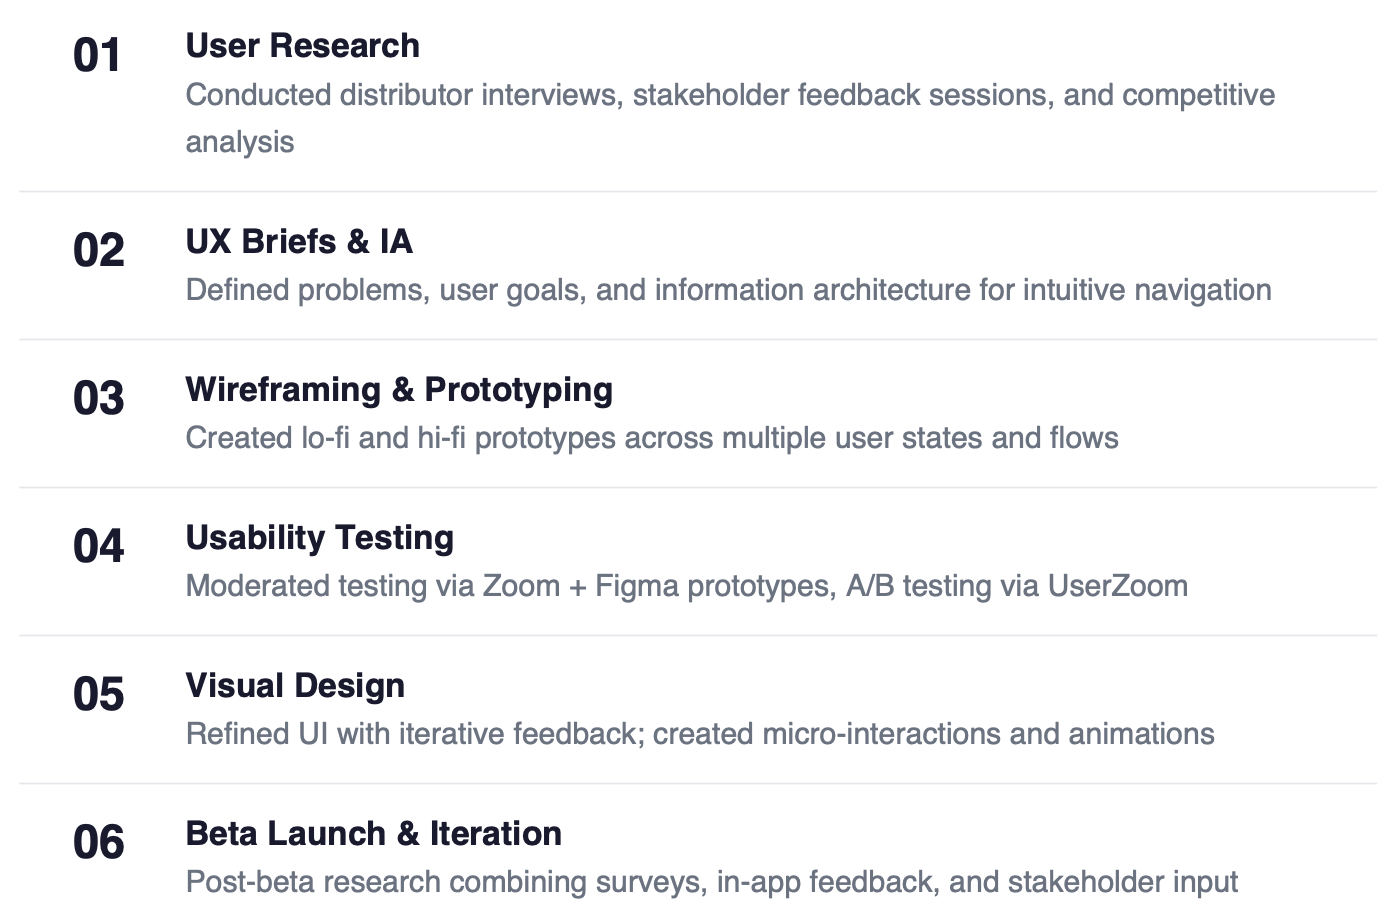
Task: Click the Refined UI with iterative feedback text
Action: coord(700,734)
